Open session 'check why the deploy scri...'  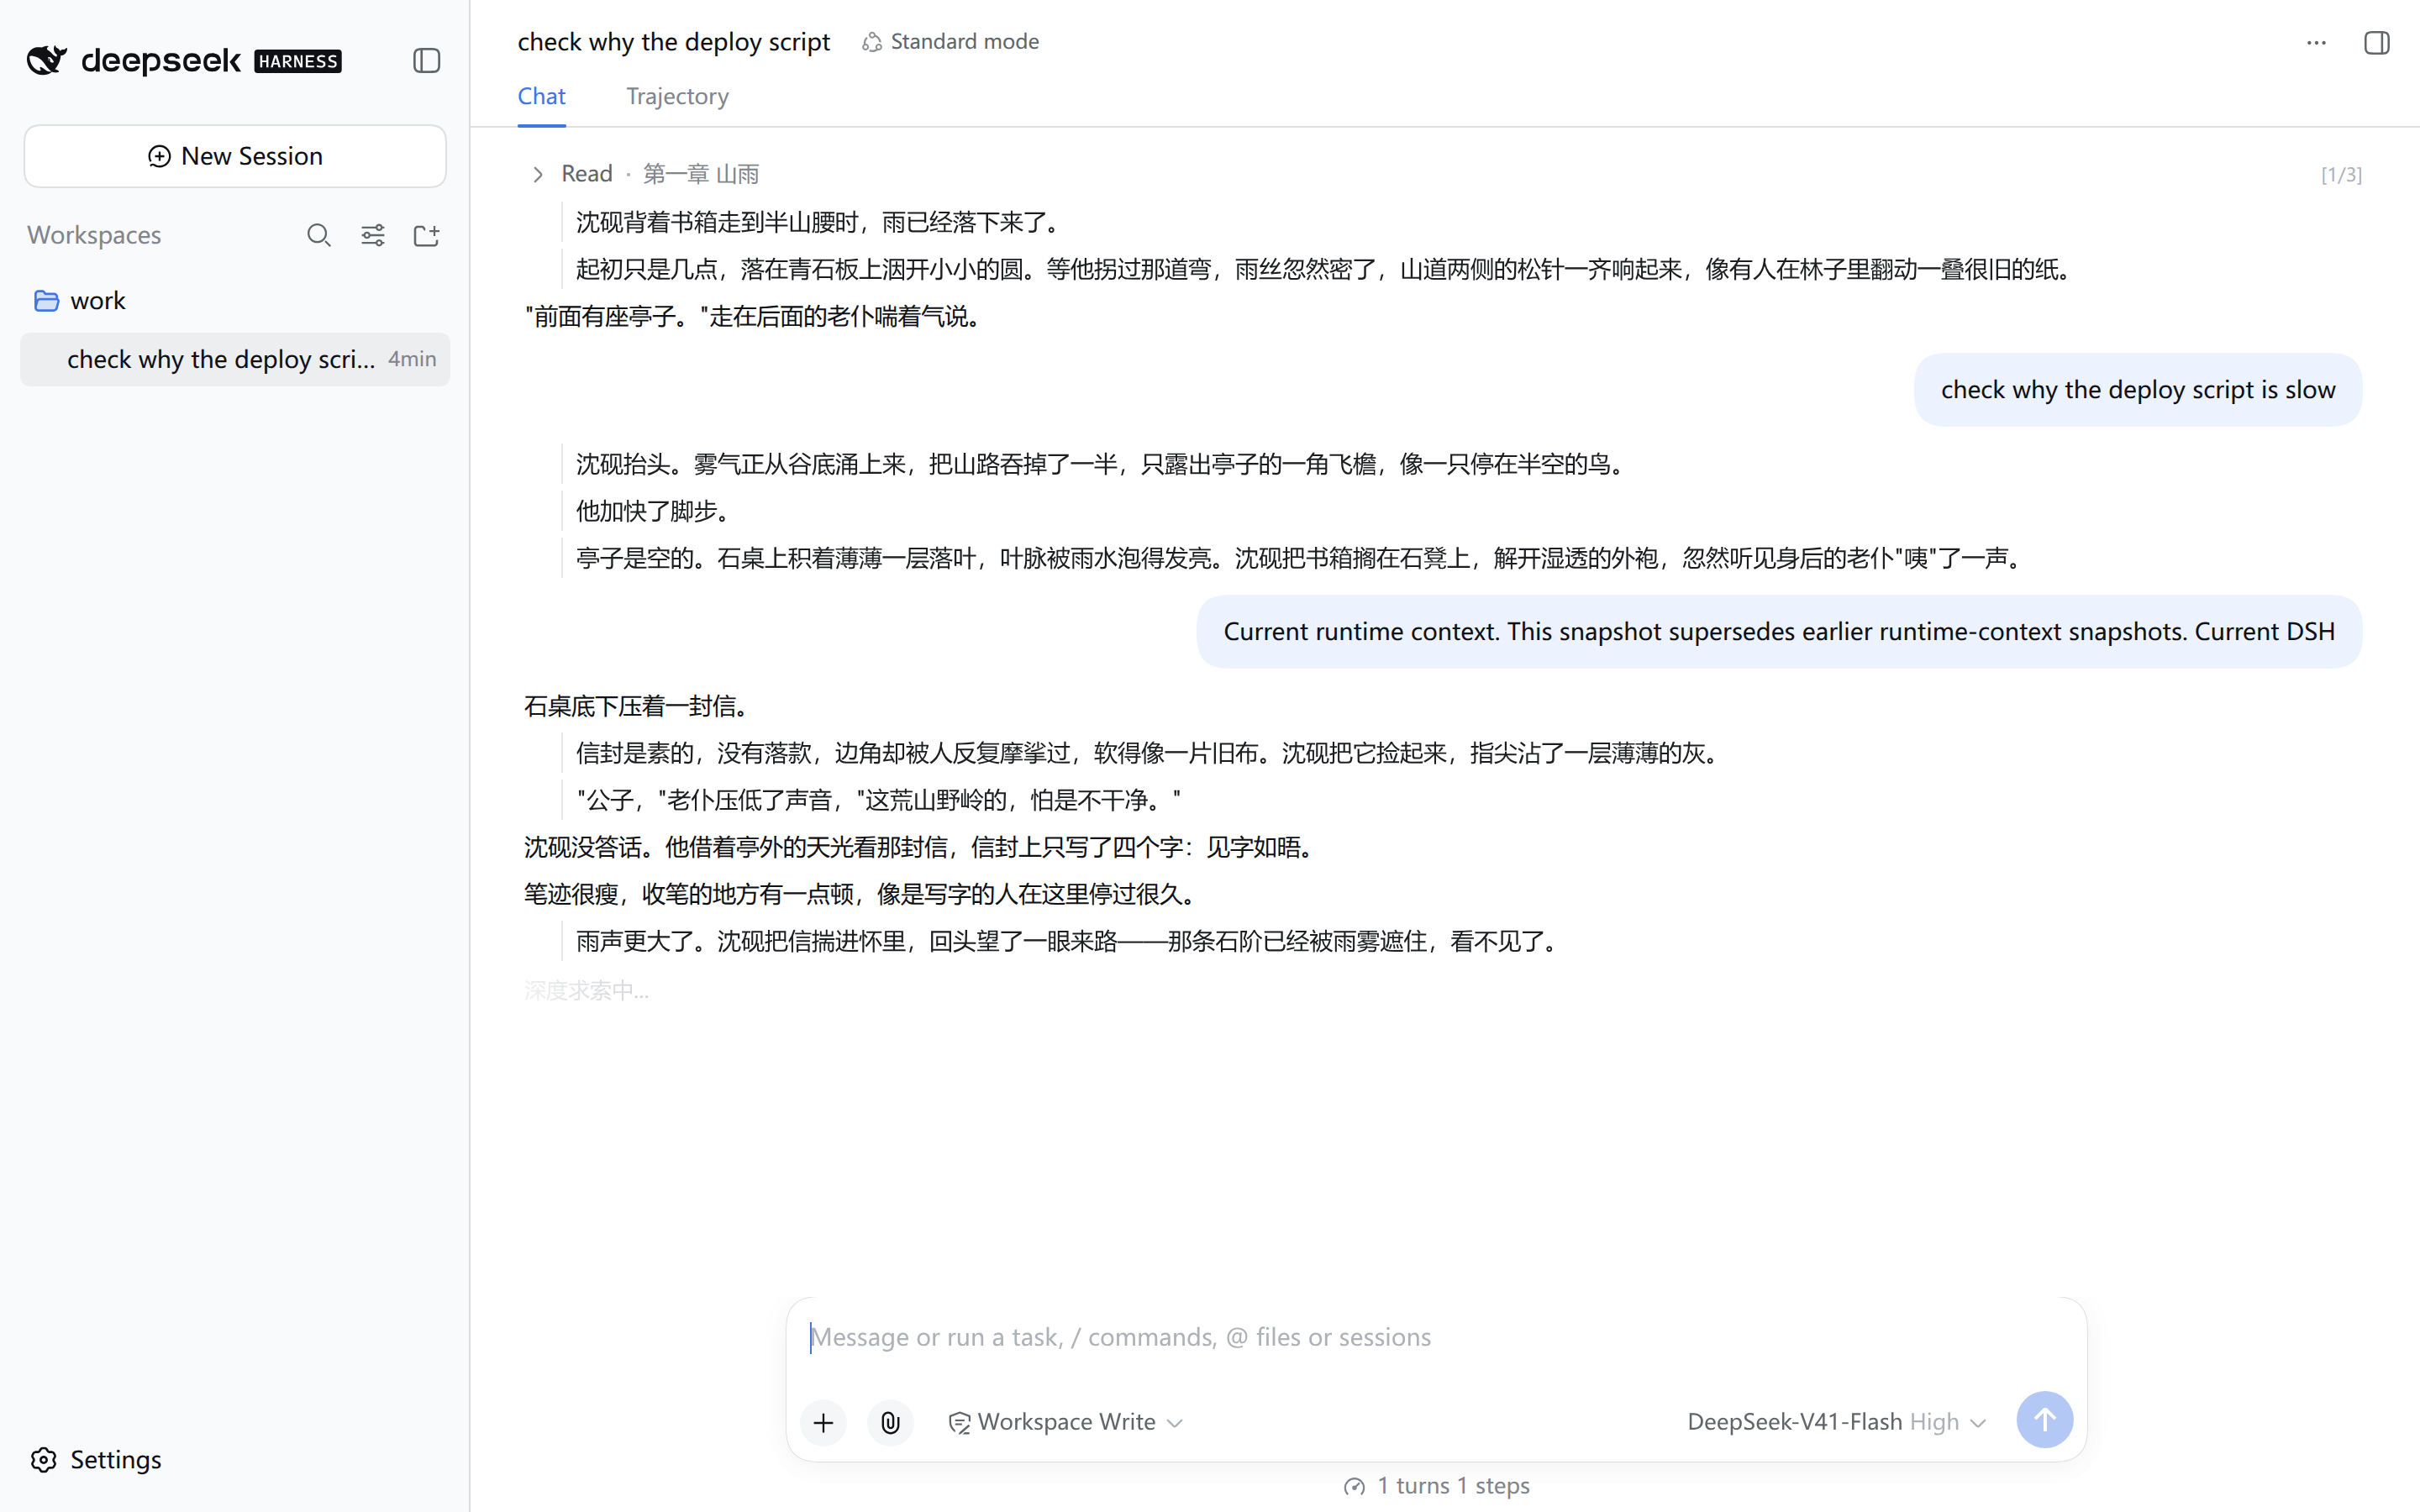pyautogui.click(x=235, y=359)
